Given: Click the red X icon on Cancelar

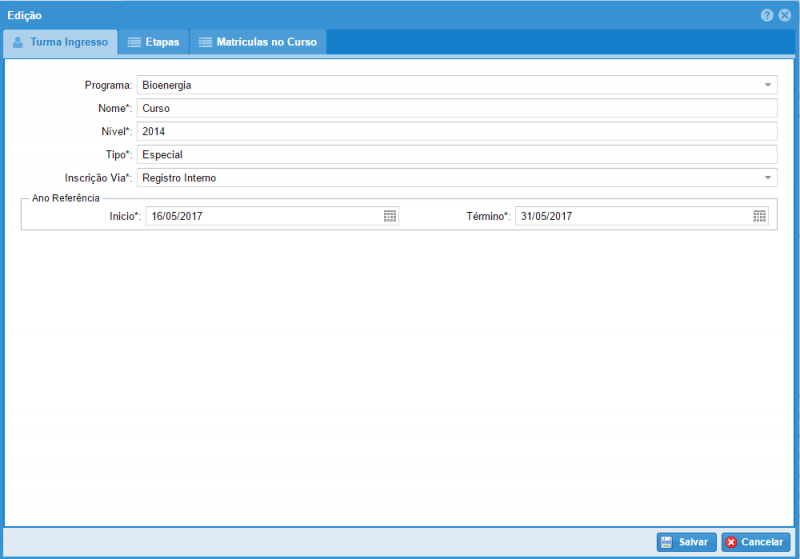Looking at the screenshot, I should (731, 542).
